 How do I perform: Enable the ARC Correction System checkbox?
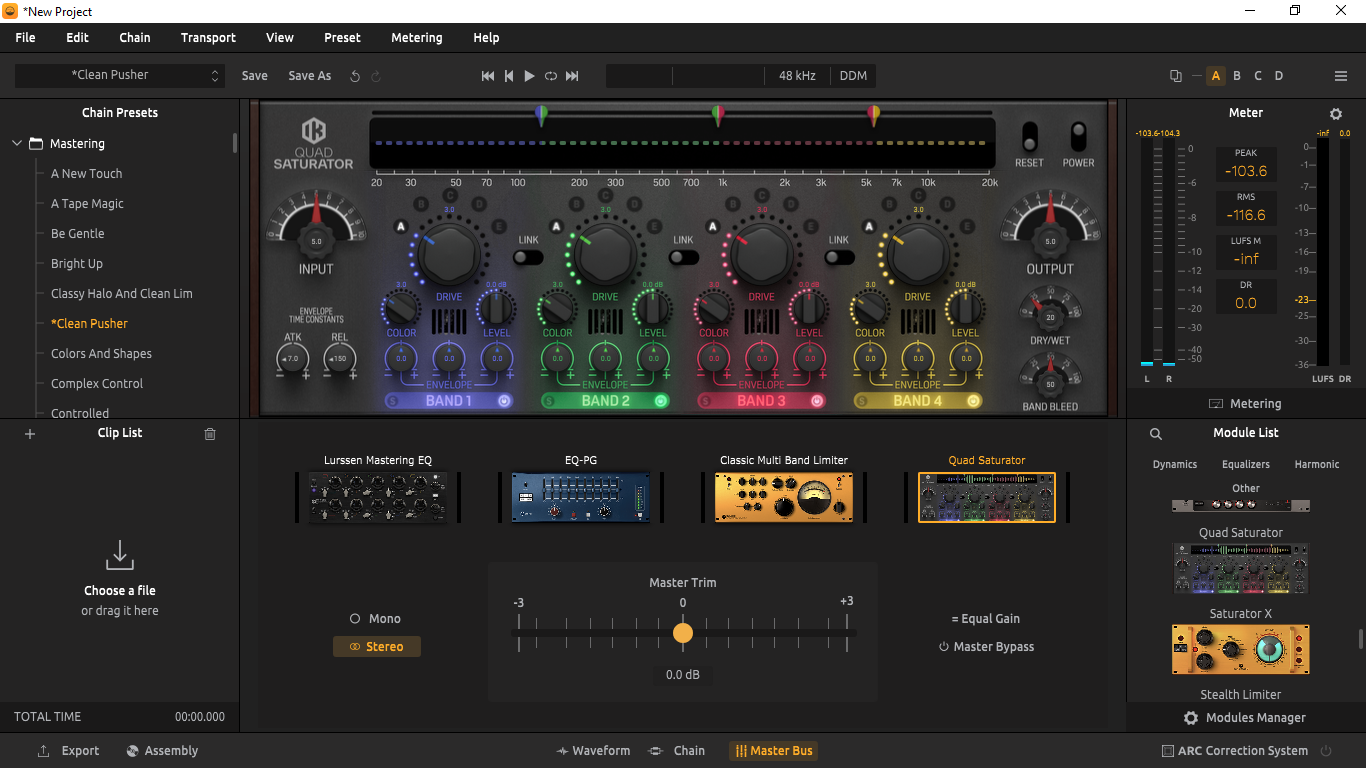tap(1168, 751)
